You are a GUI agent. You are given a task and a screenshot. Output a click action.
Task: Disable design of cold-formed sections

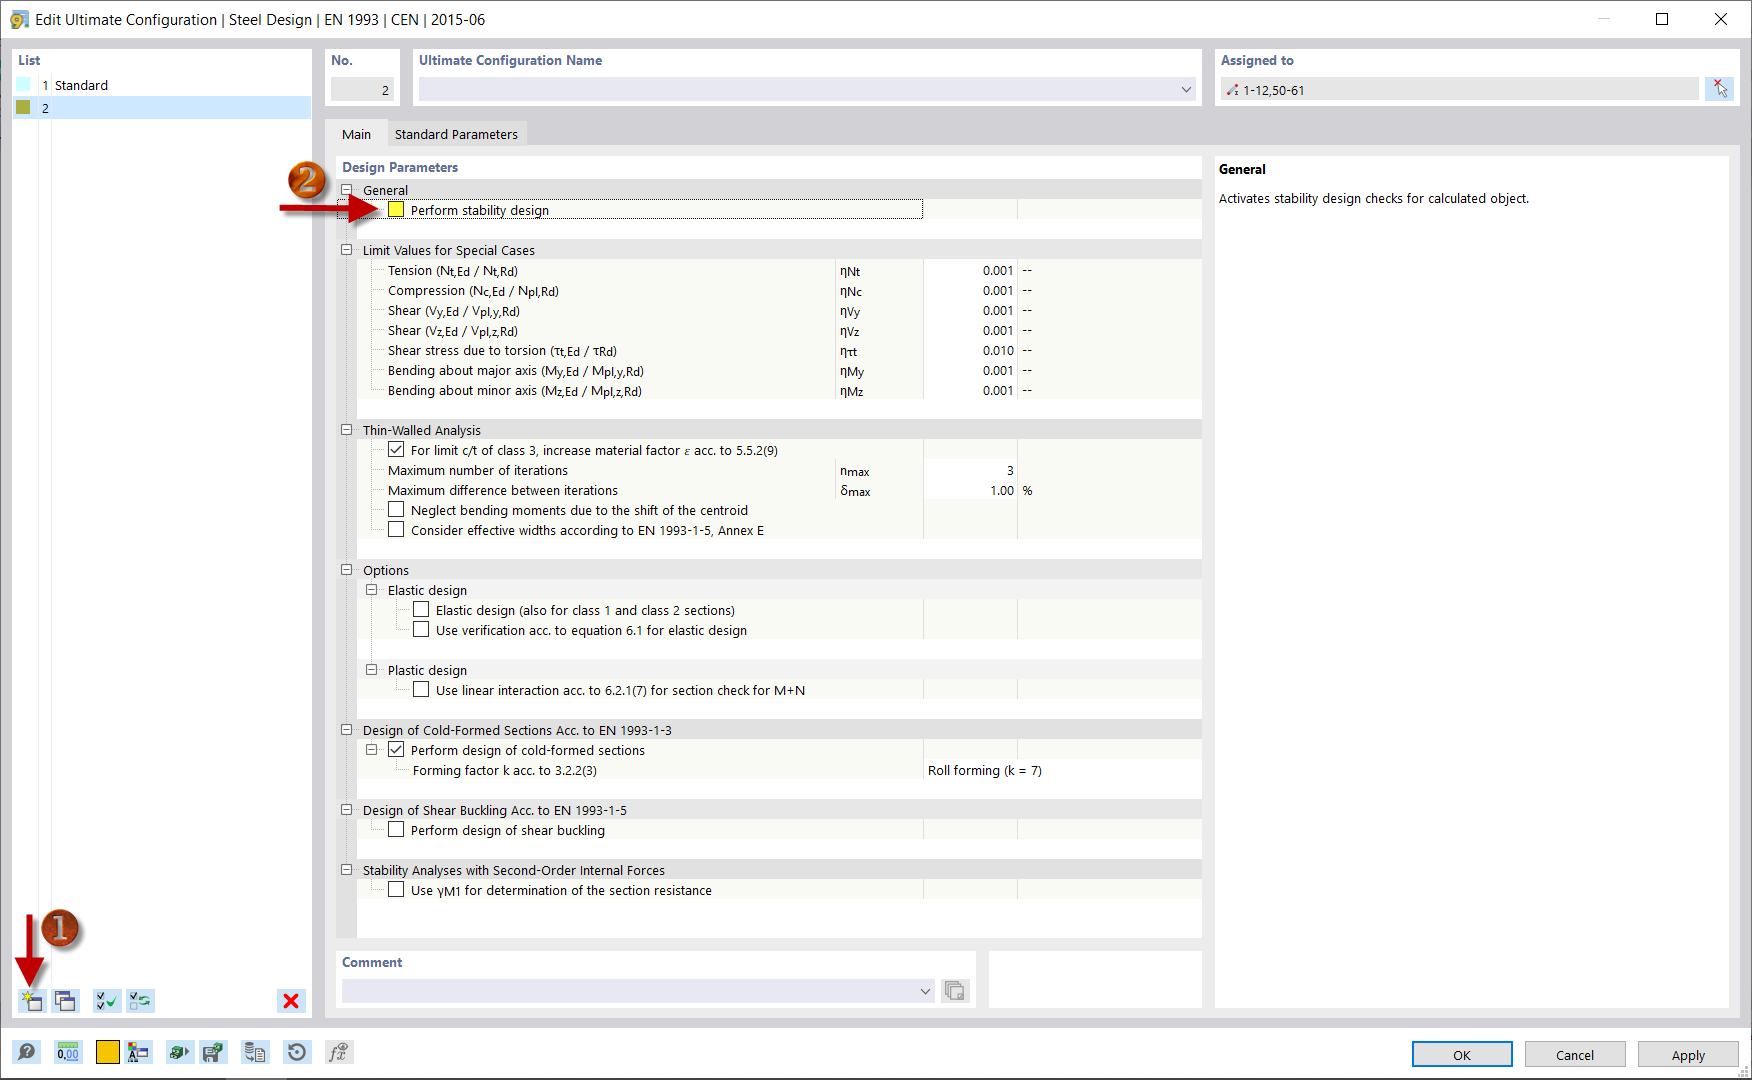[397, 749]
